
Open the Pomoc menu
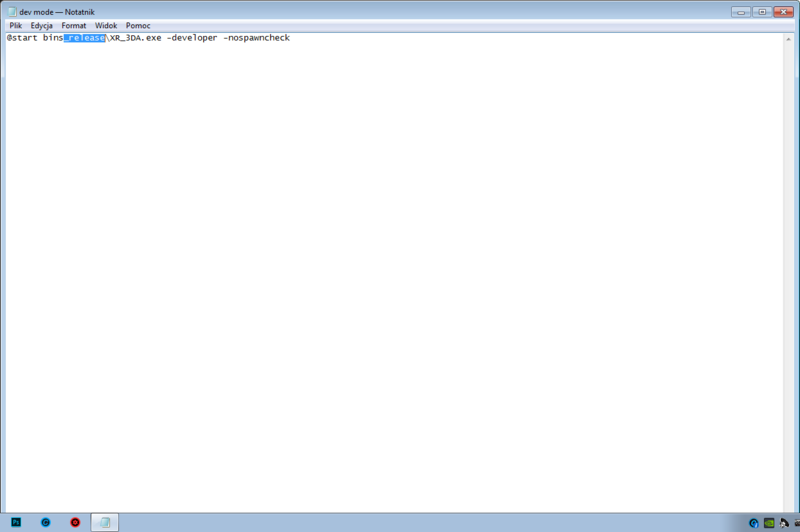coord(138,25)
